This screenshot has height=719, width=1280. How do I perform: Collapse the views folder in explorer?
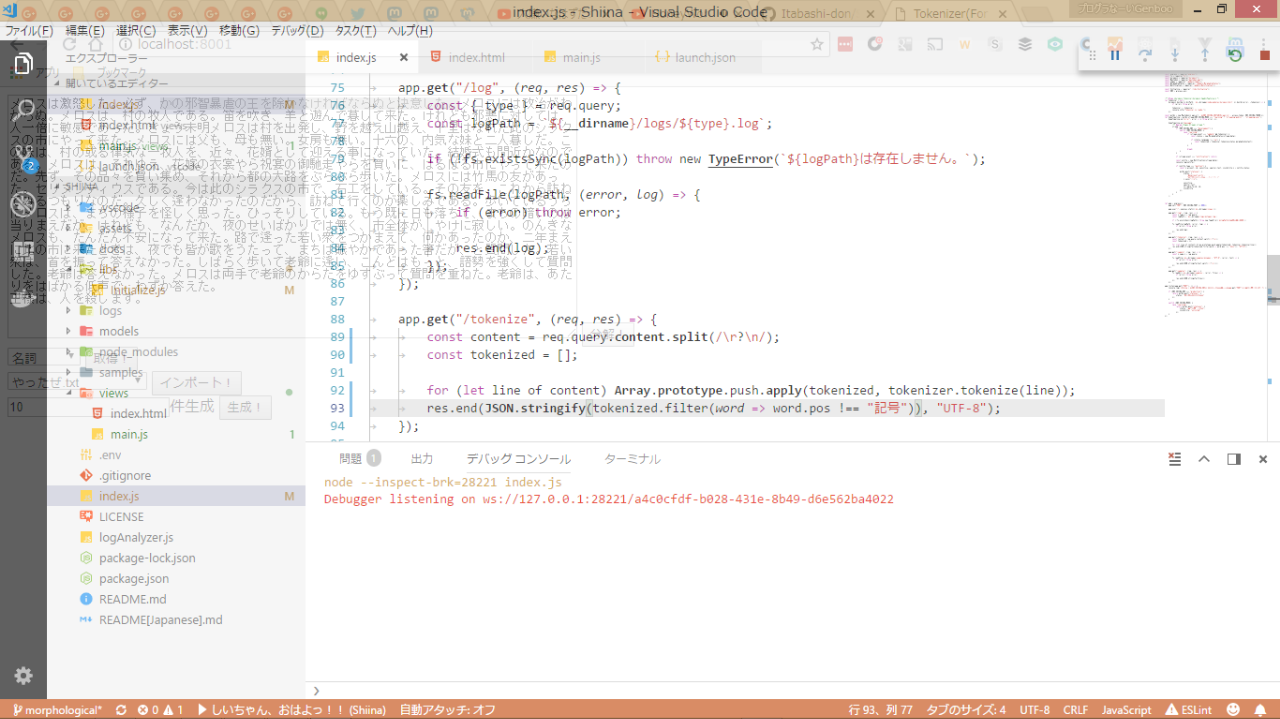[113, 393]
